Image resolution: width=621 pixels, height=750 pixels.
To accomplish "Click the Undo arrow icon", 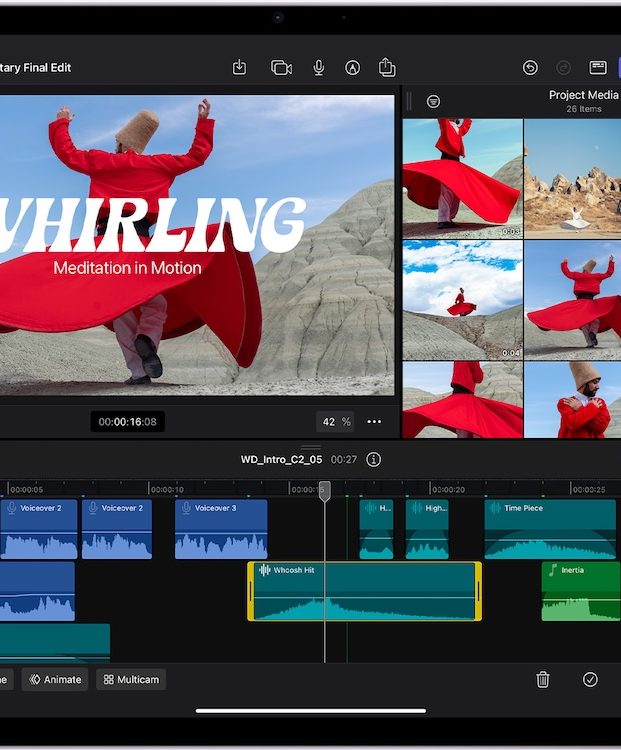I will click(x=530, y=67).
